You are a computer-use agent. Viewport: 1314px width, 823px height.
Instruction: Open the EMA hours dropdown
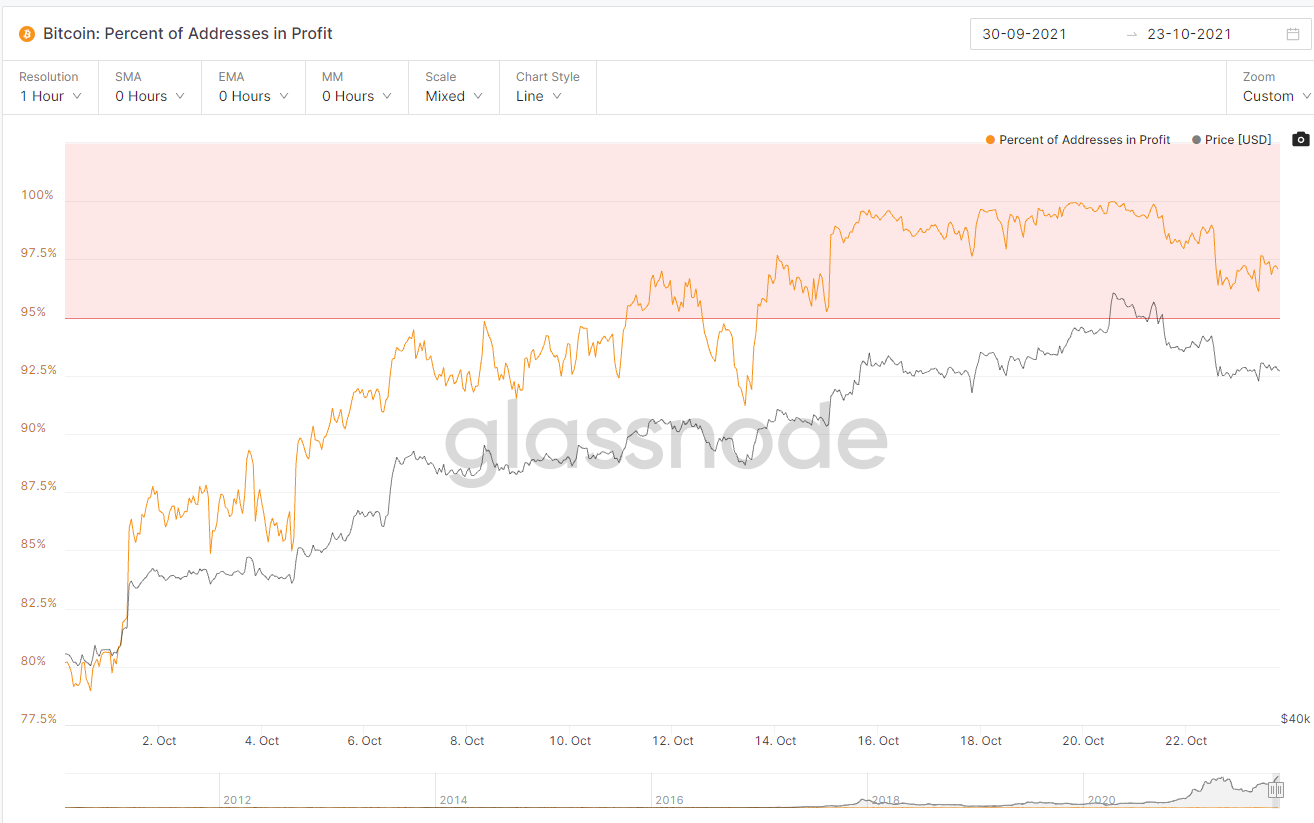pyautogui.click(x=253, y=96)
